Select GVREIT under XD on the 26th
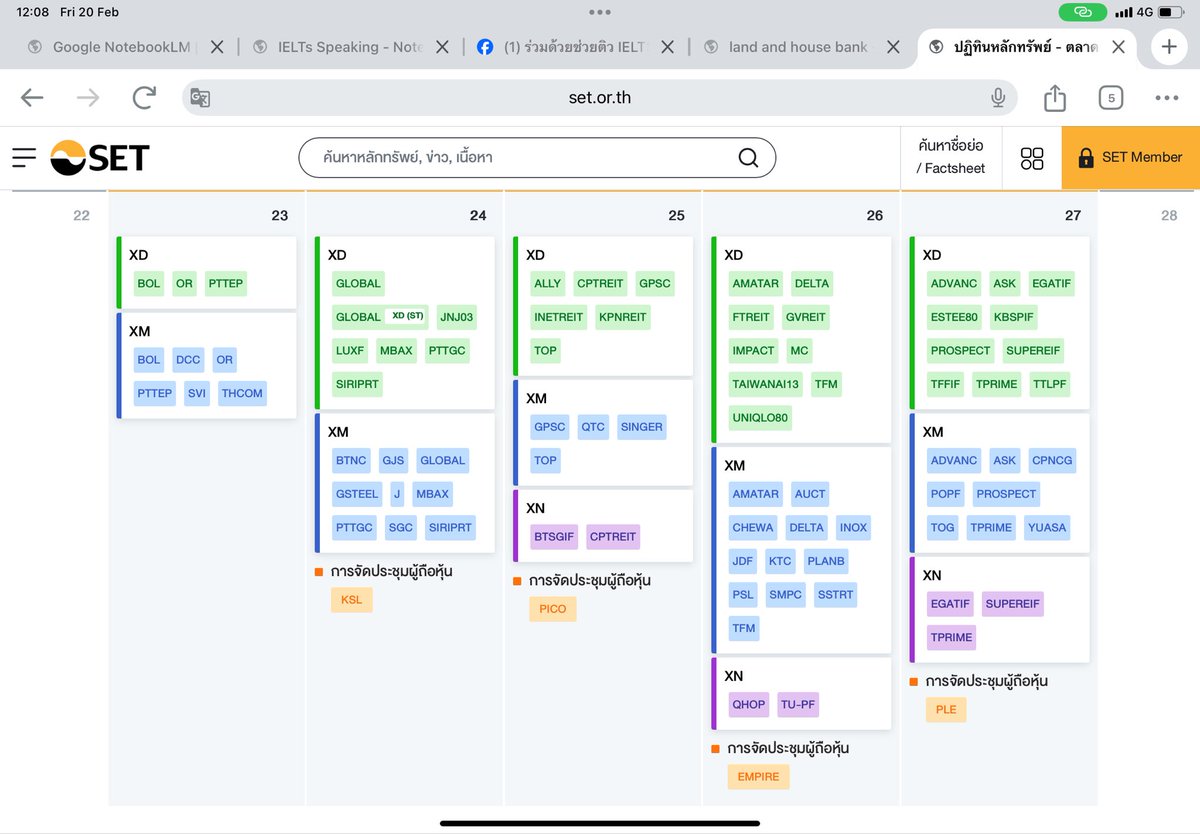This screenshot has height=834, width=1200. tap(806, 317)
